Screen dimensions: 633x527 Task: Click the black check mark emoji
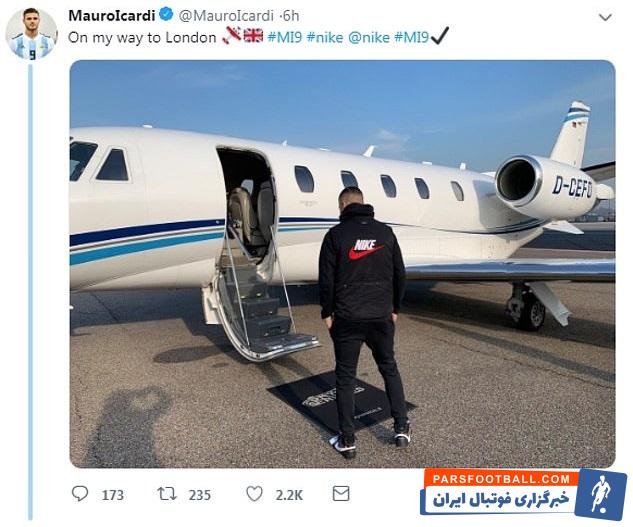[440, 36]
